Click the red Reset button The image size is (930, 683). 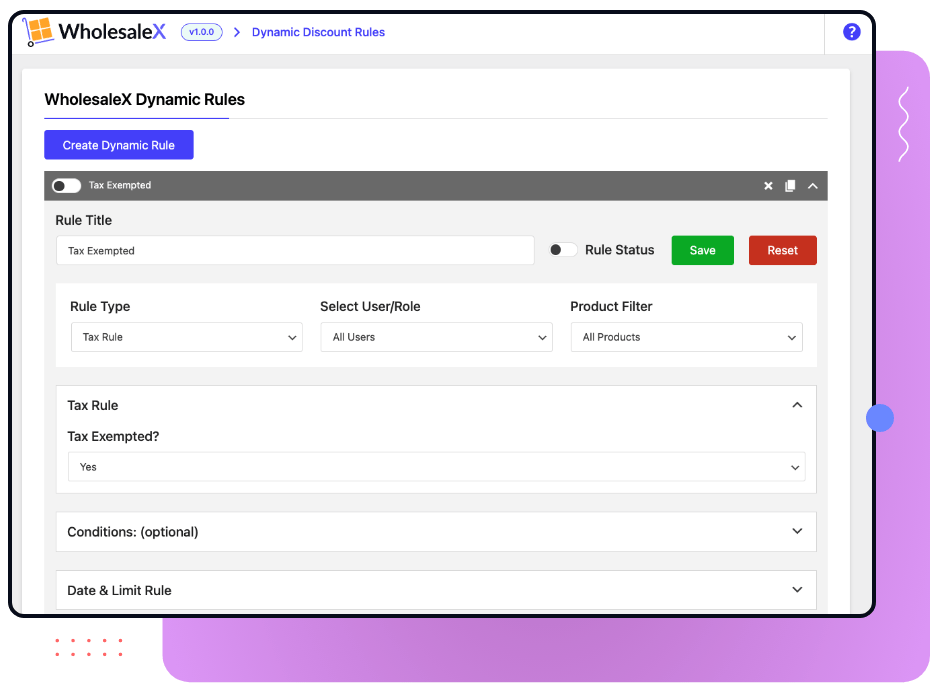click(782, 250)
